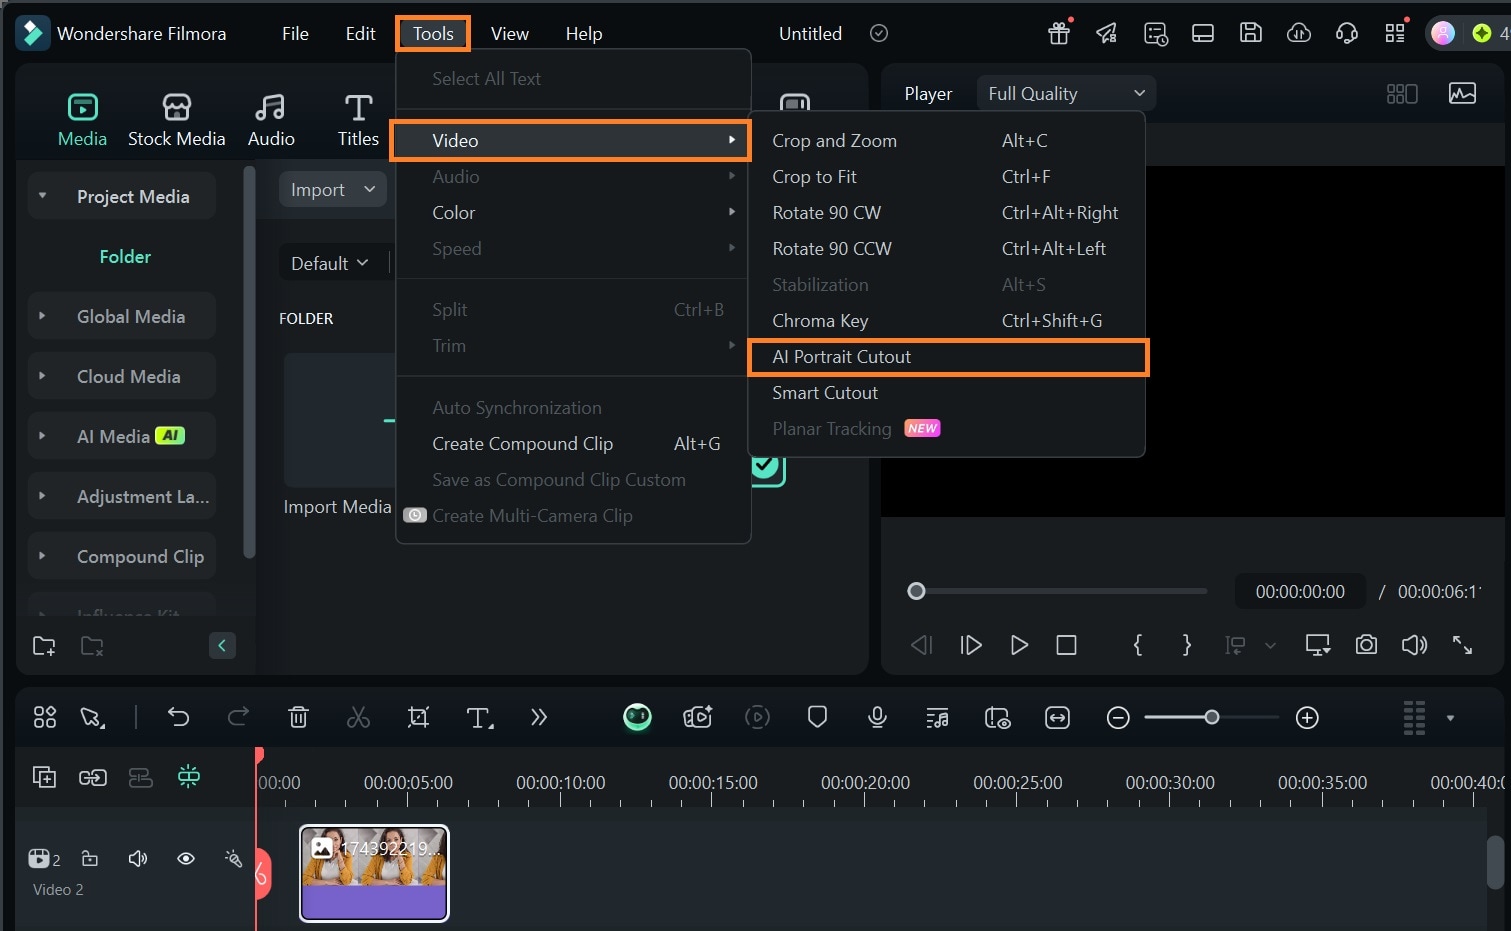Select the clip thumbnail on Video 2 track

(374, 873)
